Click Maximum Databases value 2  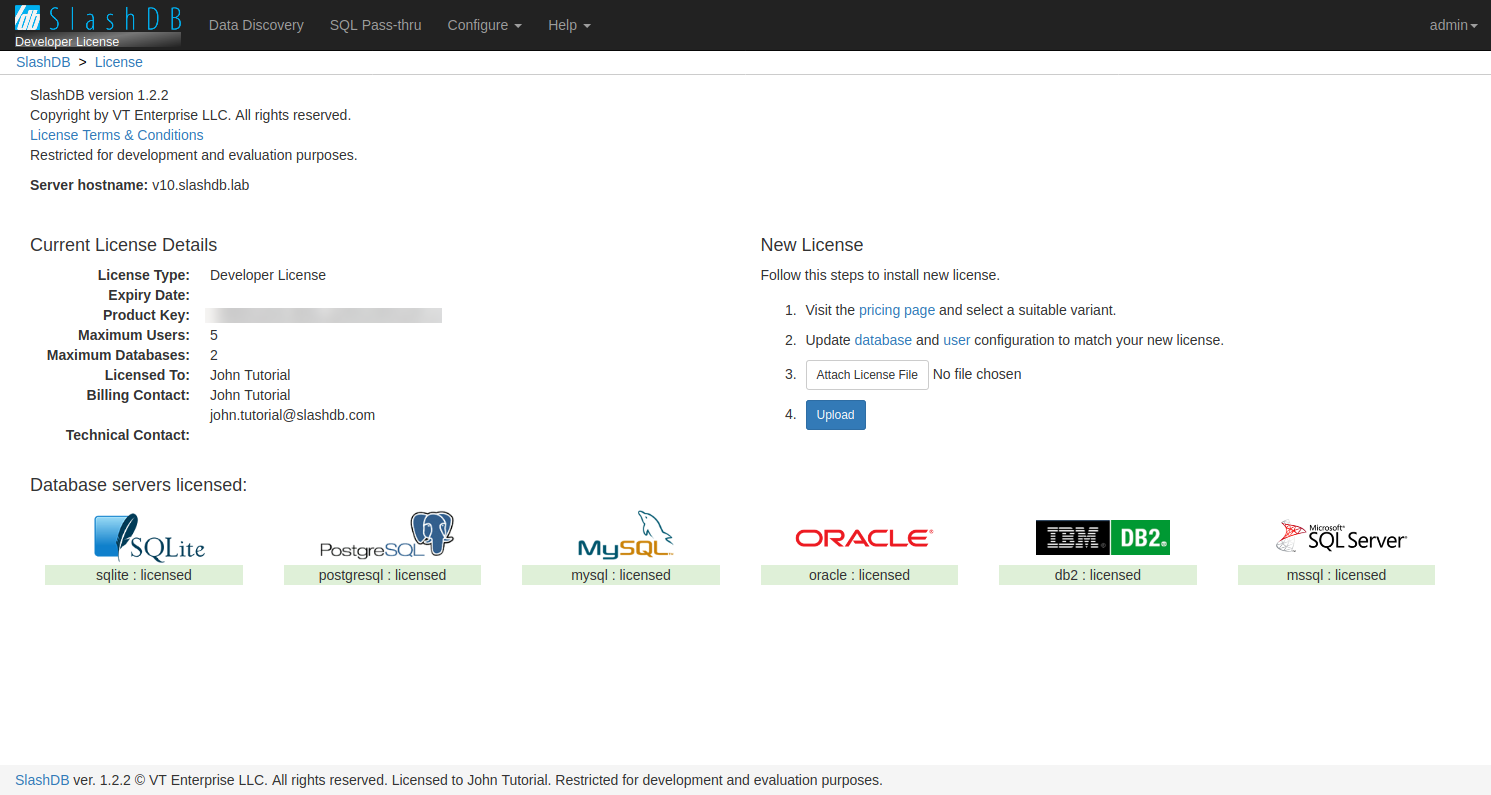[214, 355]
